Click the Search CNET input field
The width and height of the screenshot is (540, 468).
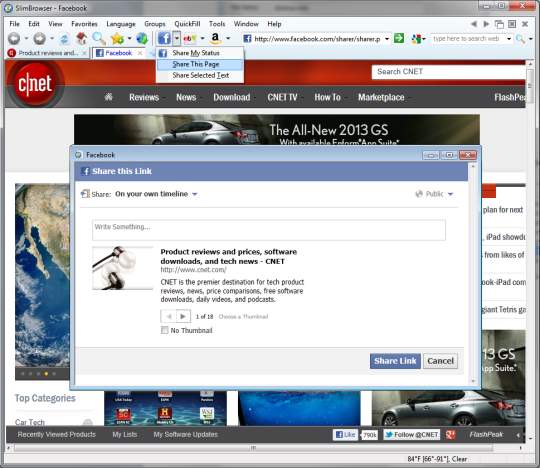[449, 72]
